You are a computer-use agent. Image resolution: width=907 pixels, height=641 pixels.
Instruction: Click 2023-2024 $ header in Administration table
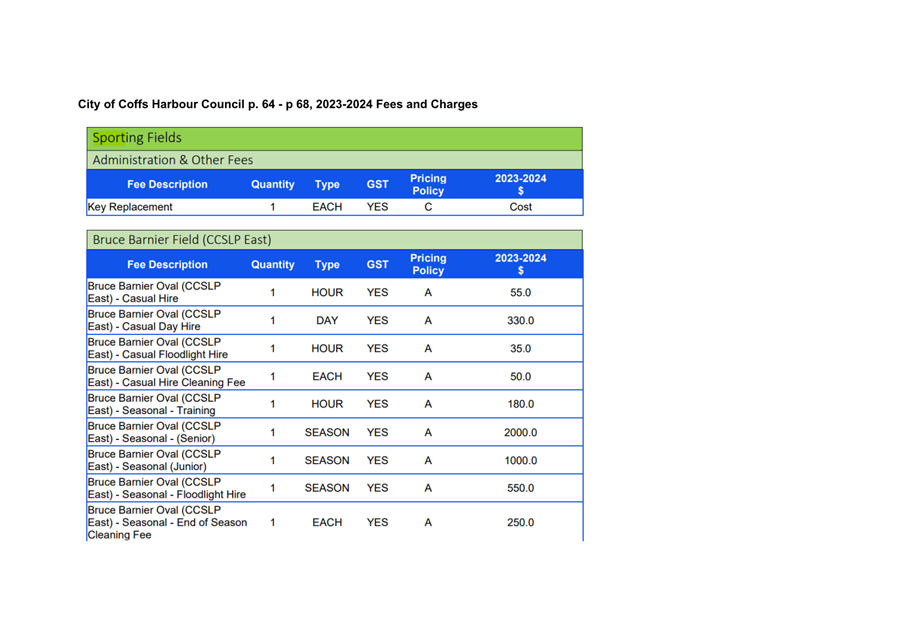coord(521,185)
